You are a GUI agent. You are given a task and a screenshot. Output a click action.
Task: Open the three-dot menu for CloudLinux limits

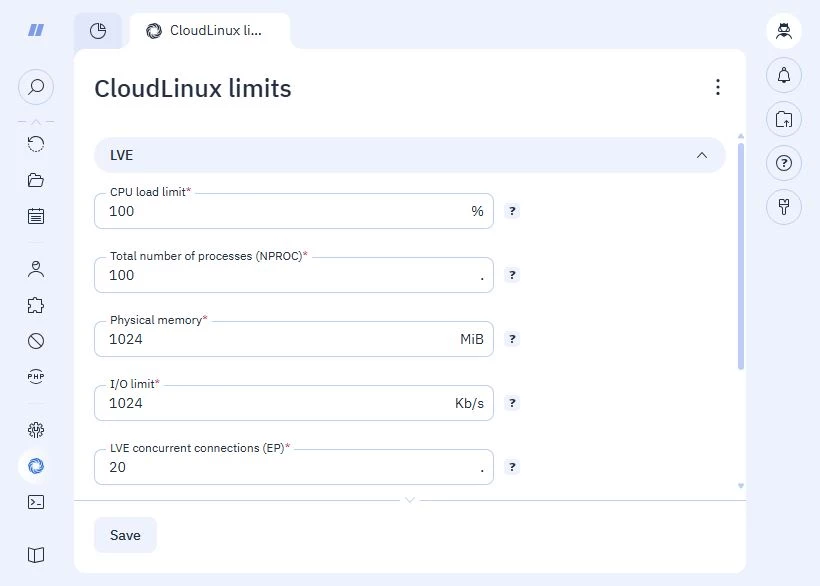pyautogui.click(x=718, y=87)
